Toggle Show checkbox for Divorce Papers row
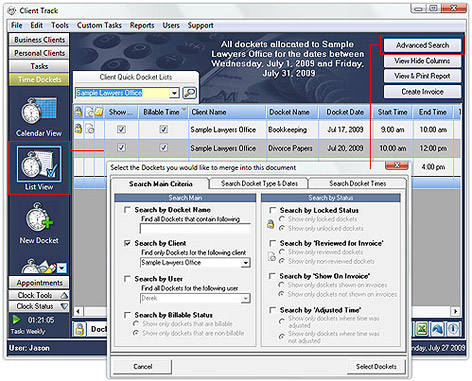This screenshot has height=381, width=472. pos(121,147)
